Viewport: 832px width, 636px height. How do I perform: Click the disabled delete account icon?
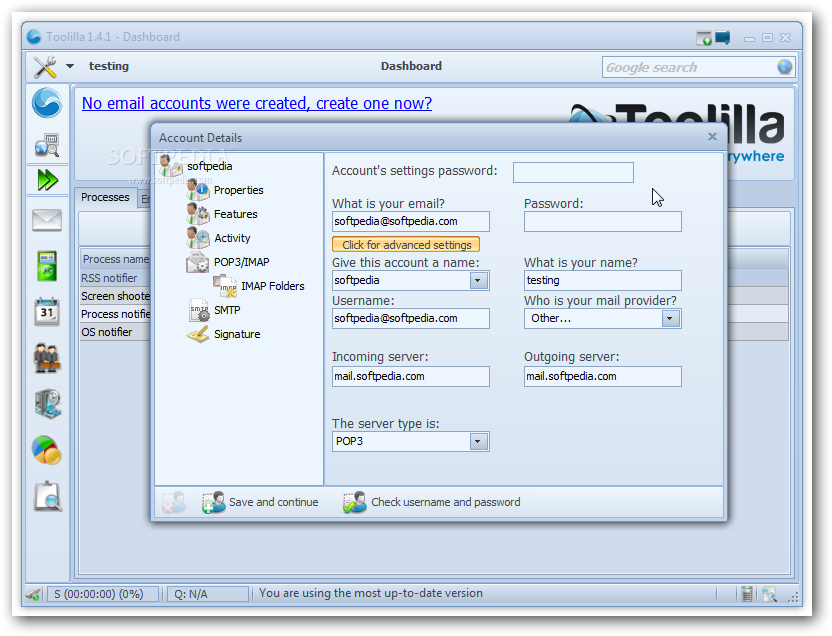point(174,502)
